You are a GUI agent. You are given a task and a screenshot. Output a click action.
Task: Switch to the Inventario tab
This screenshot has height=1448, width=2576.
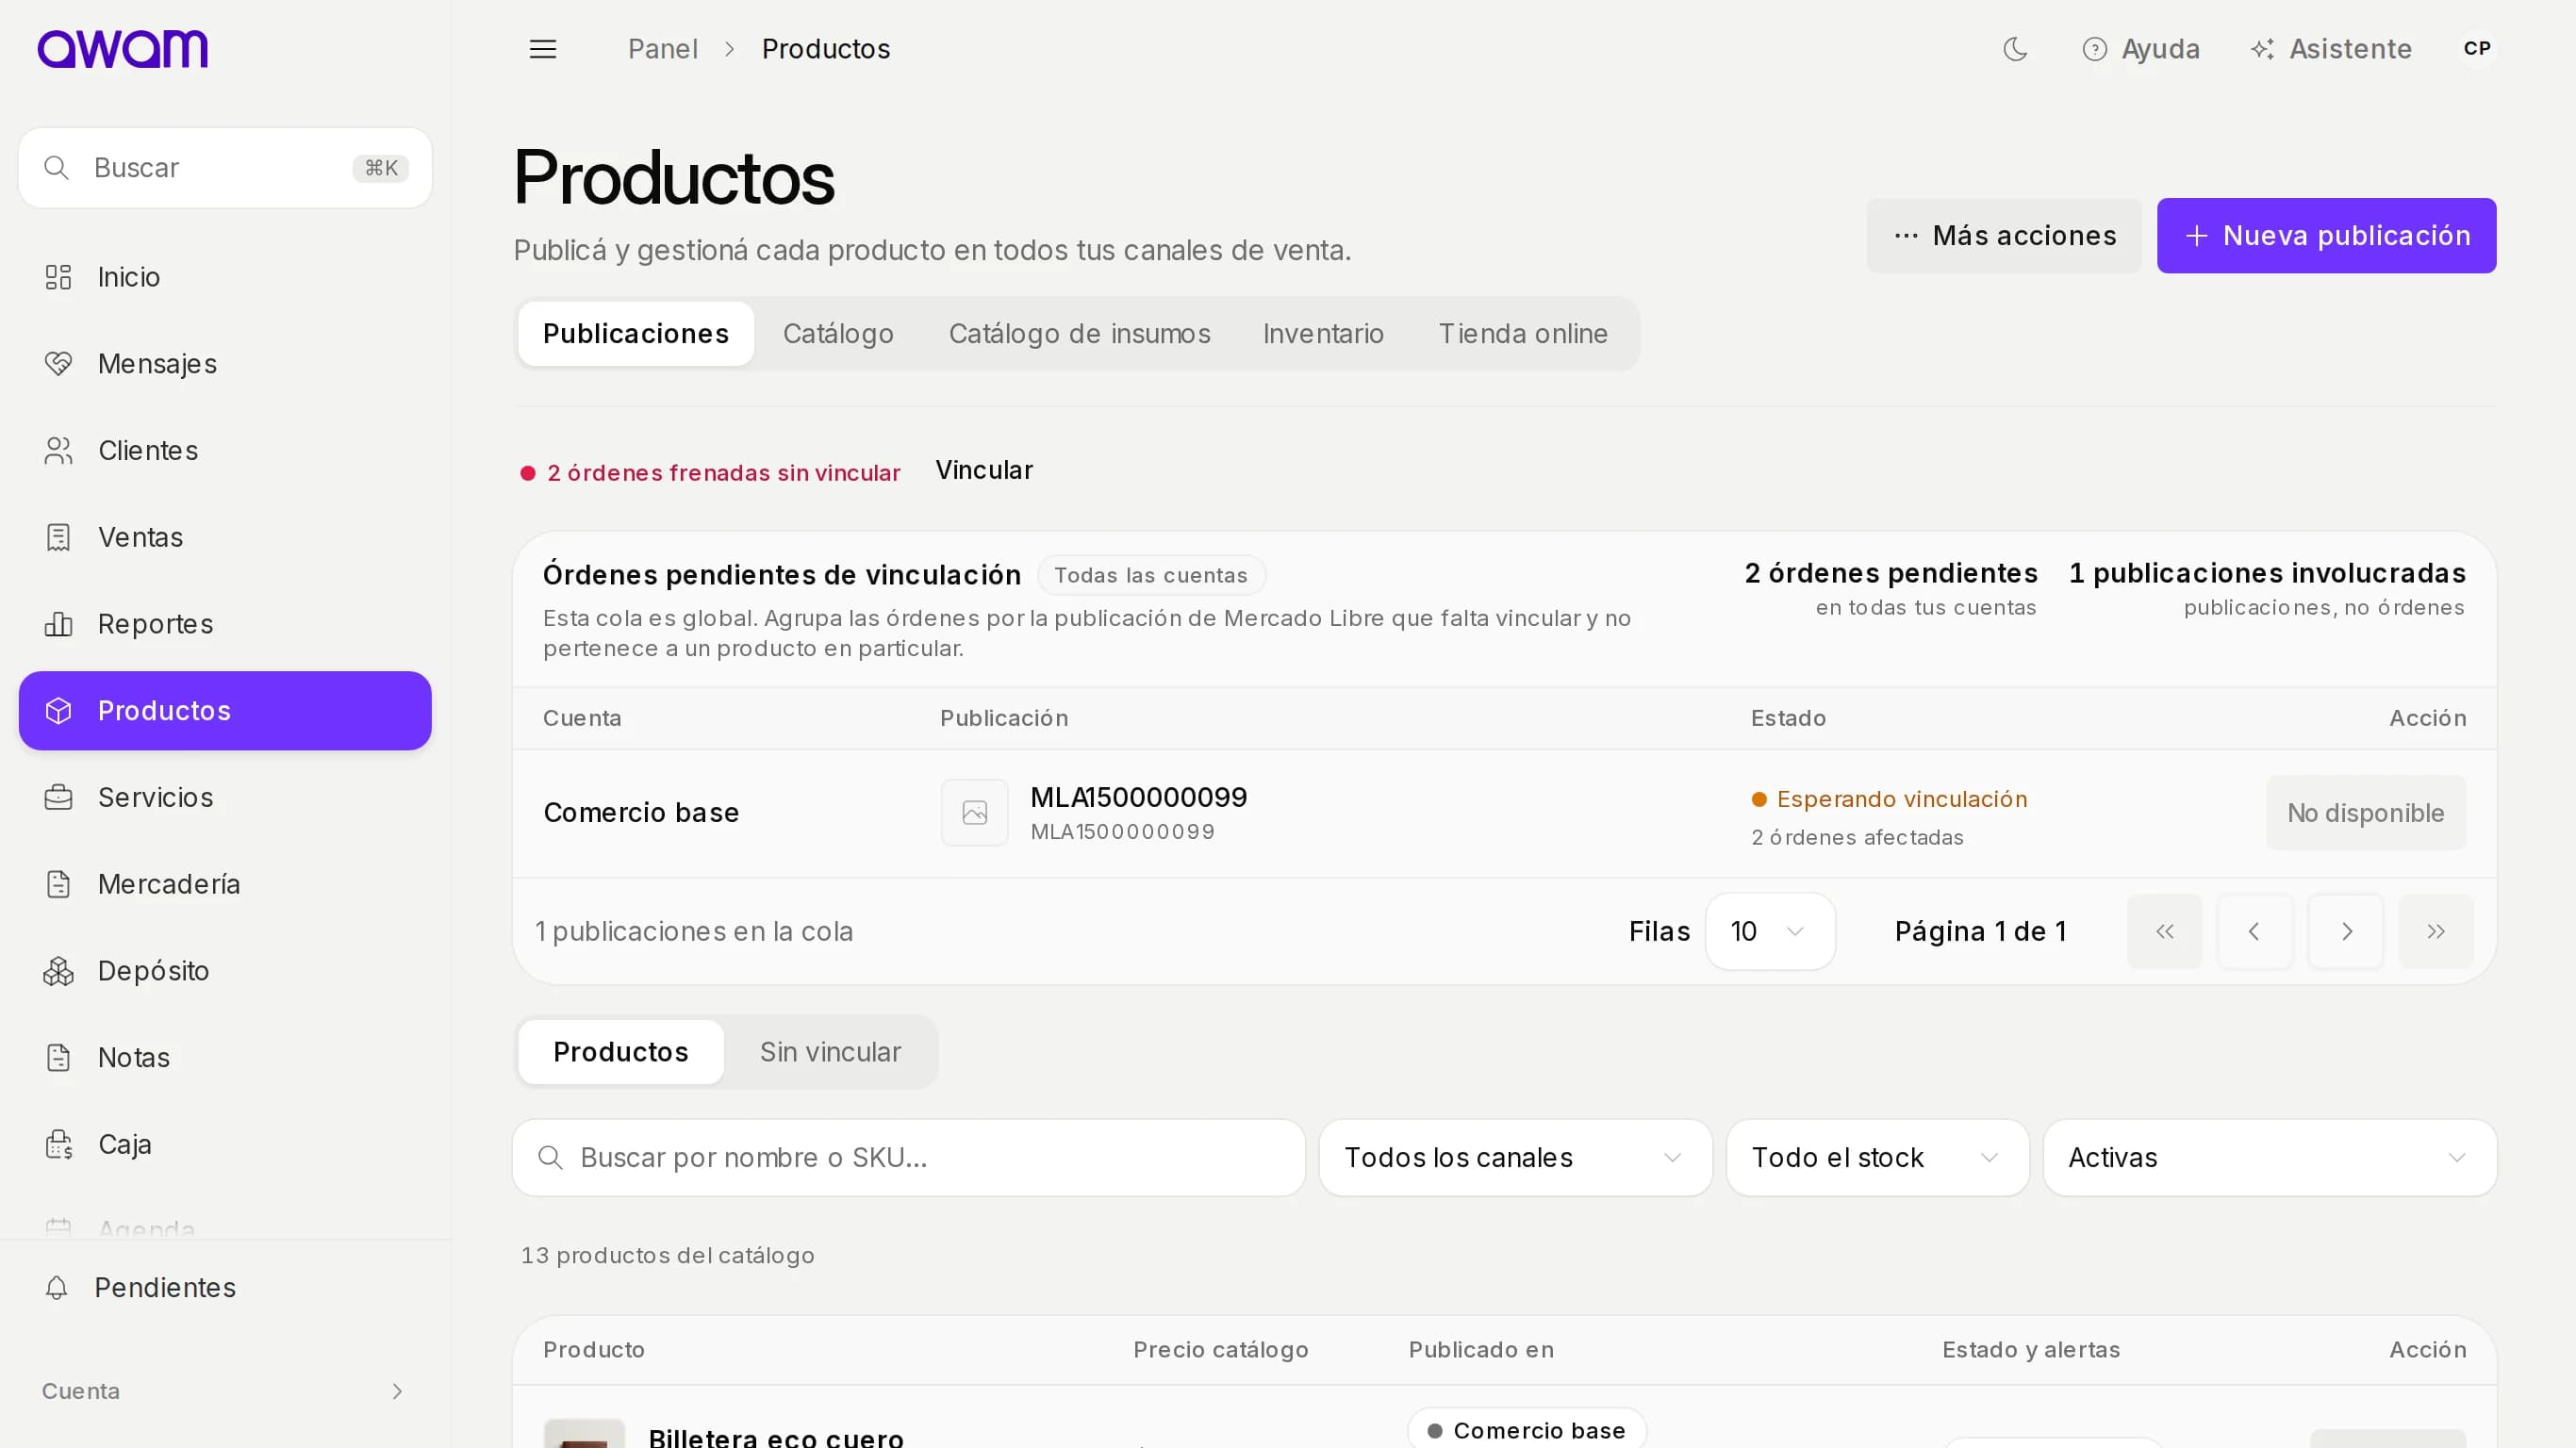[x=1323, y=334]
